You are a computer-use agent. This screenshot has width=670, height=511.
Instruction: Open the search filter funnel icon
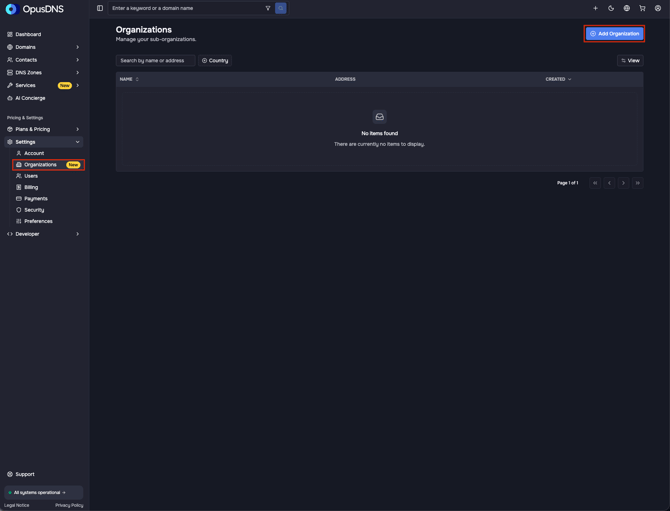[268, 8]
